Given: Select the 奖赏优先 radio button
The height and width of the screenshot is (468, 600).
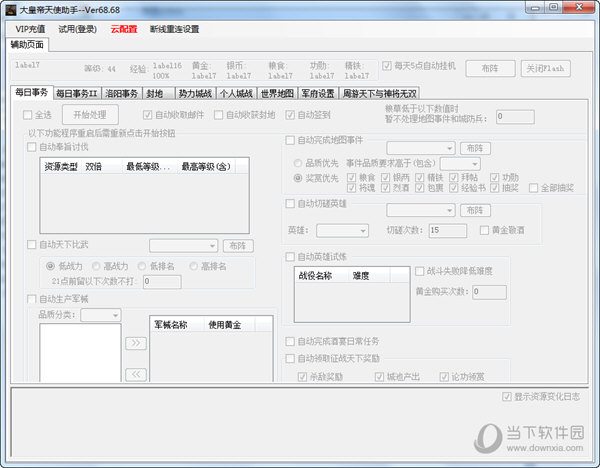Looking at the screenshot, I should tap(316, 178).
